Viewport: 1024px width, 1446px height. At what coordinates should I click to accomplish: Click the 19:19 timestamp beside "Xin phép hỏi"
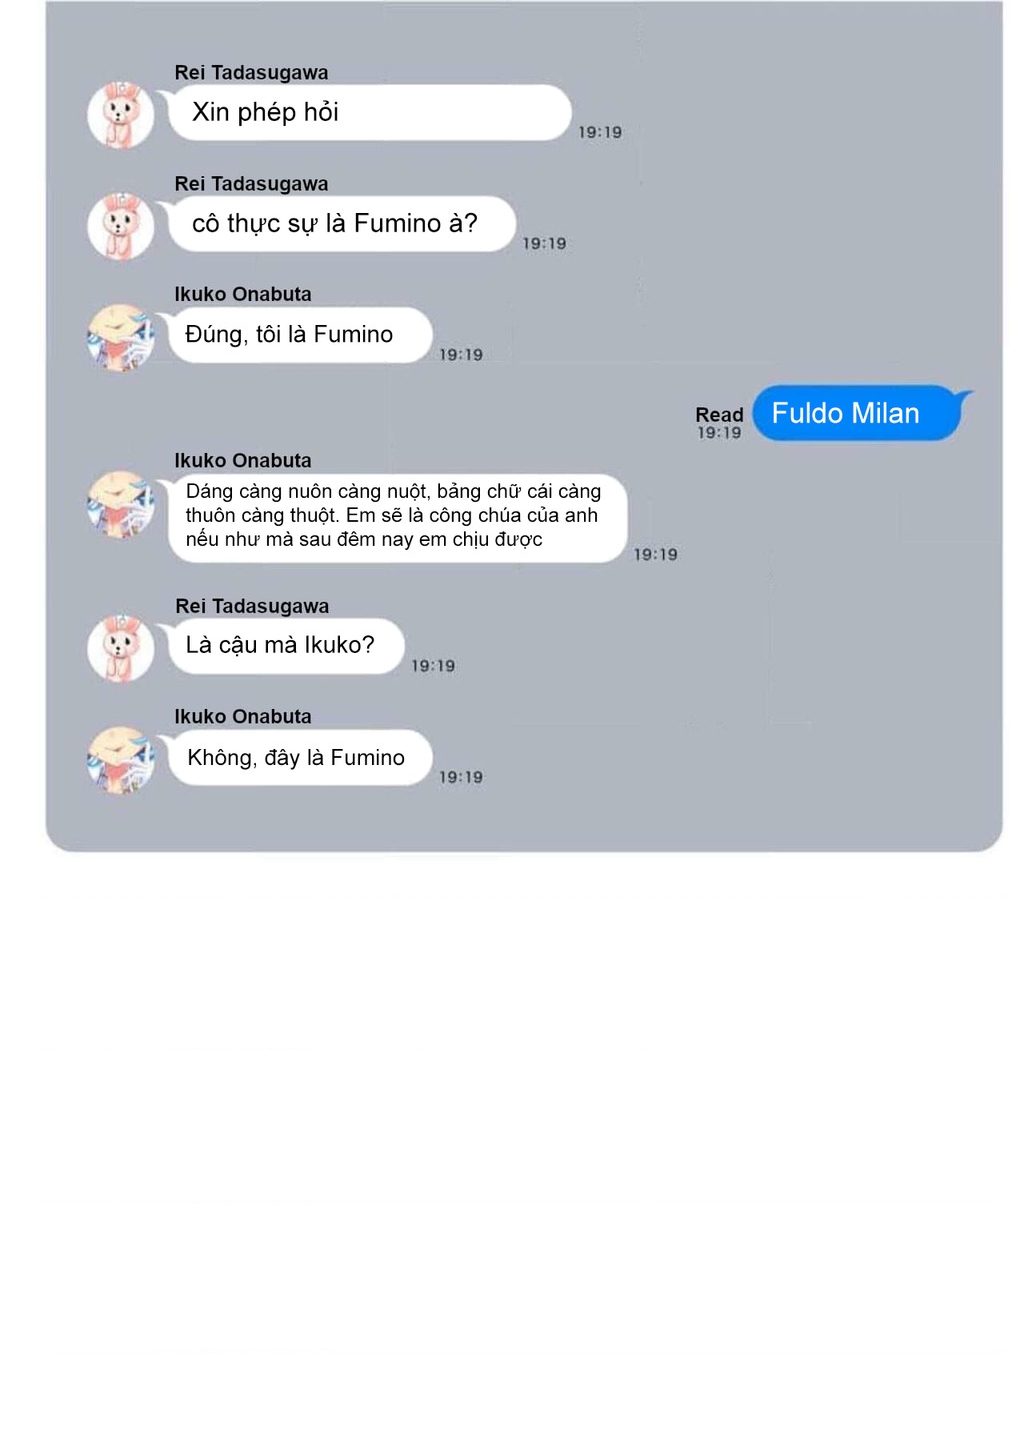600,132
